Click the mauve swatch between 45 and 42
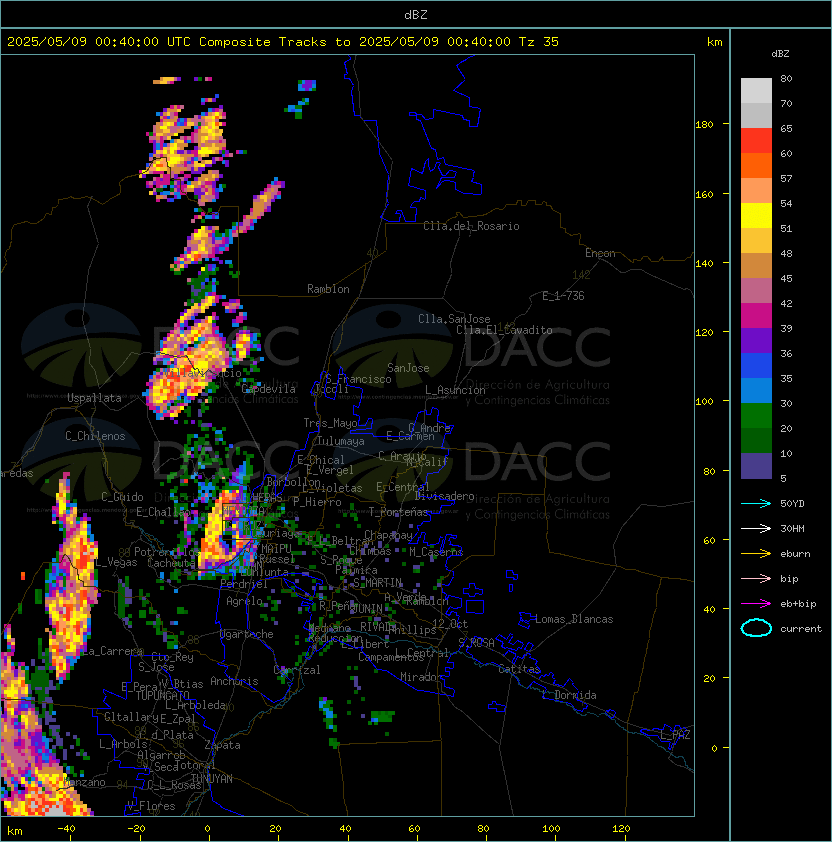This screenshot has height=842, width=832. [756, 291]
